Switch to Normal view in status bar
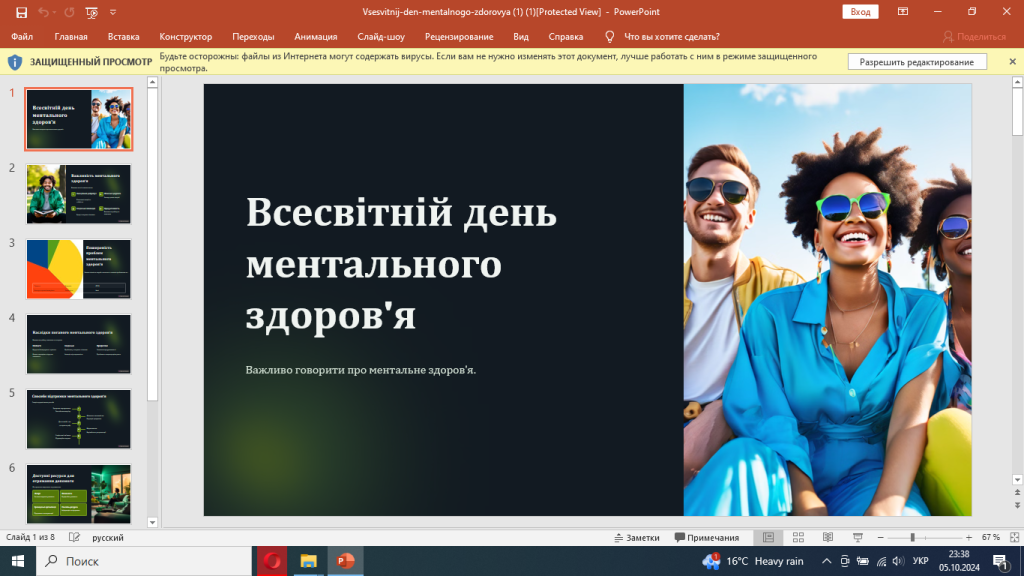 (x=768, y=536)
